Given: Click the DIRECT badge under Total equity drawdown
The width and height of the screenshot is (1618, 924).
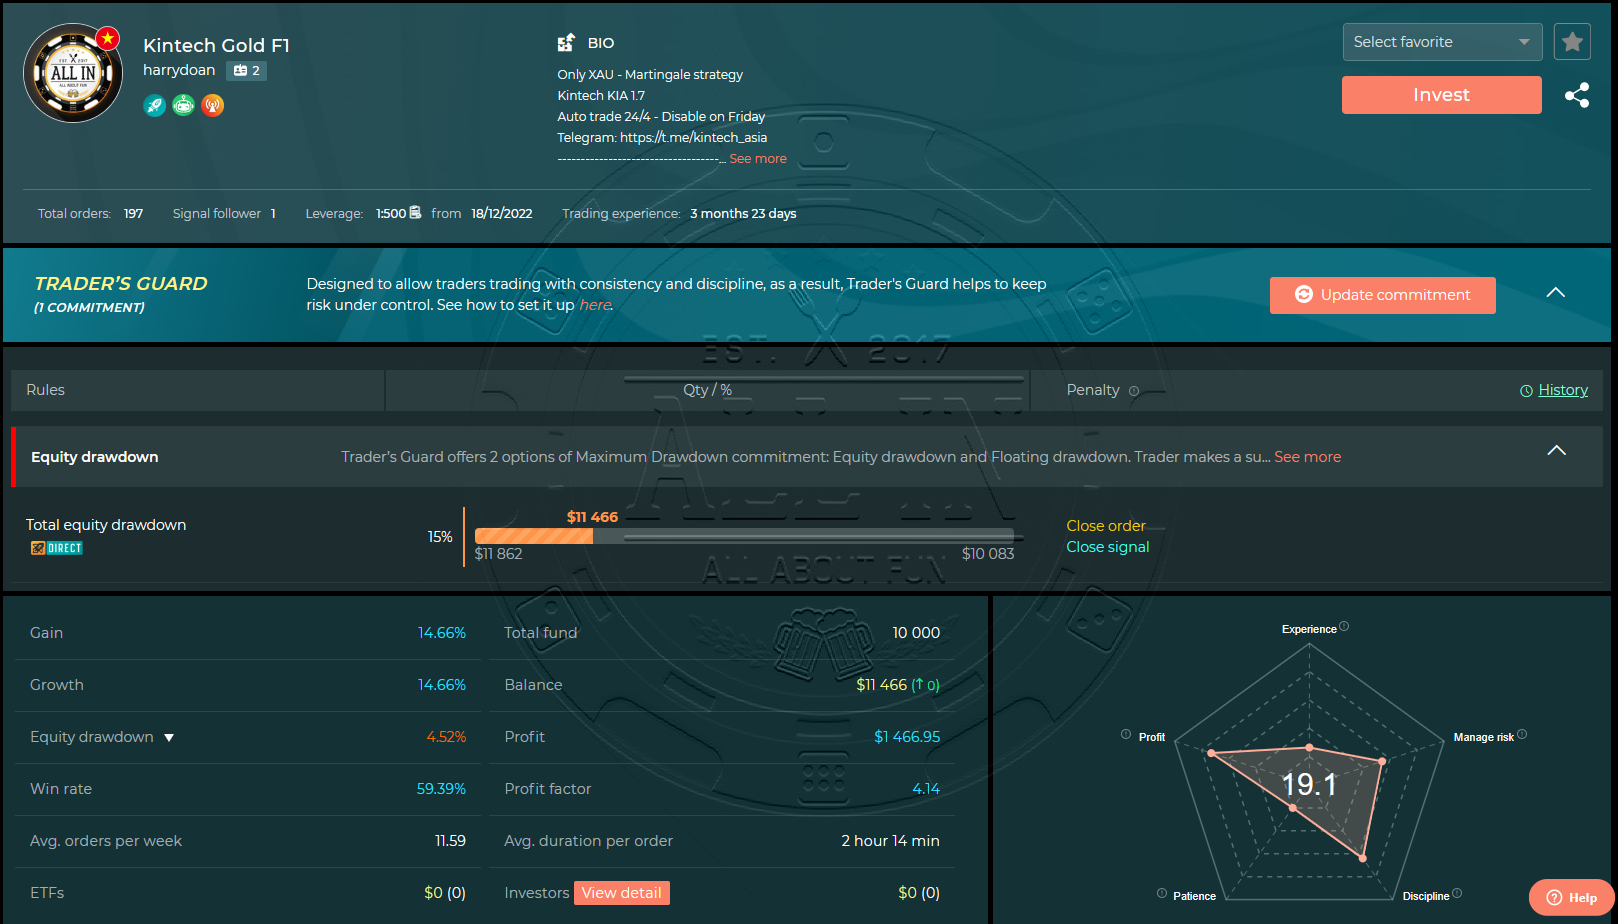Looking at the screenshot, I should point(57,548).
